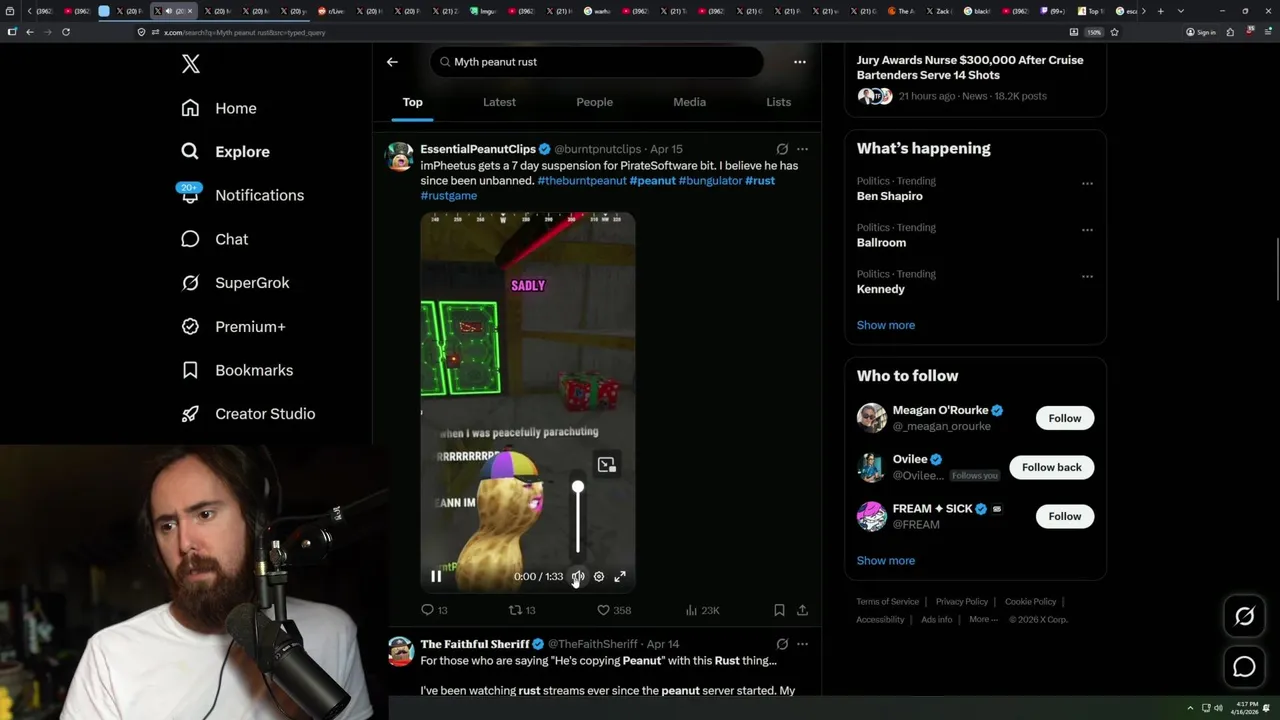Bookmark the EssentialPeanutClips post

pyautogui.click(x=779, y=610)
